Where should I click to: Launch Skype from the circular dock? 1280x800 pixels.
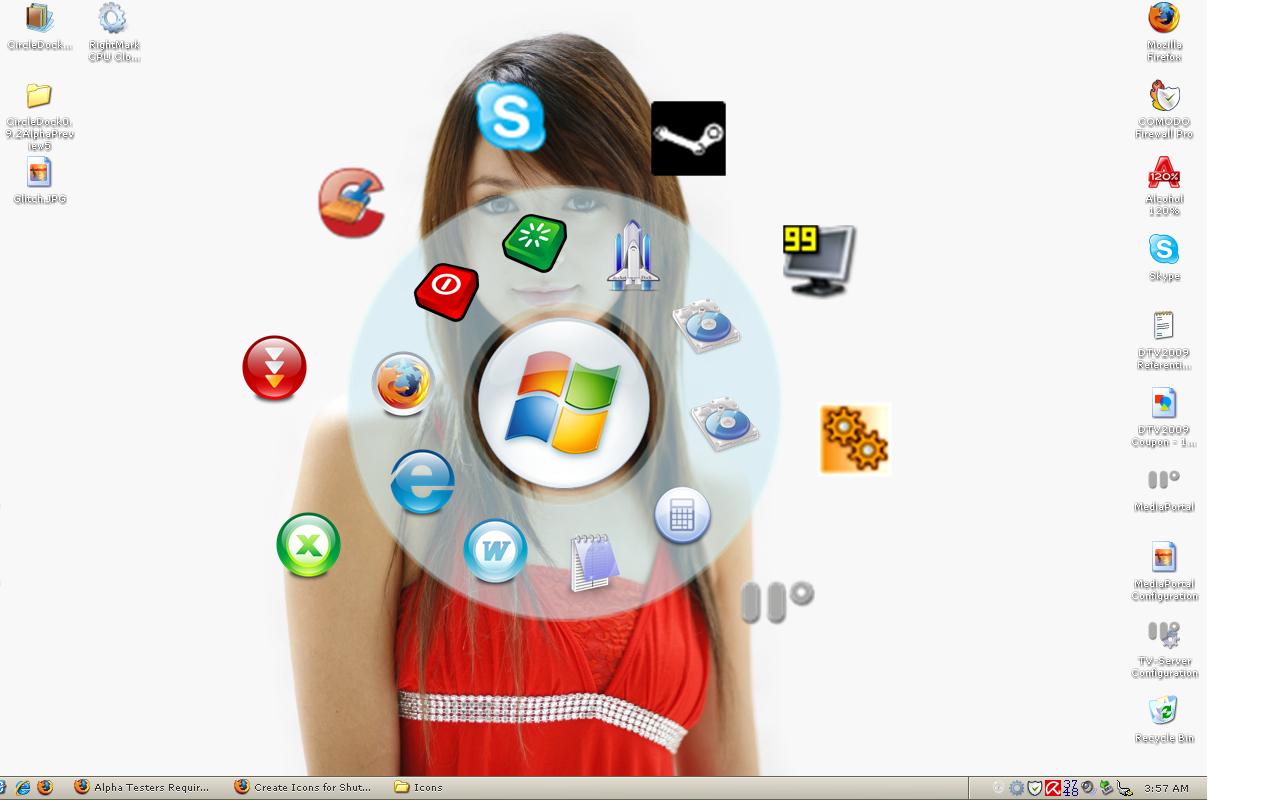(x=510, y=116)
